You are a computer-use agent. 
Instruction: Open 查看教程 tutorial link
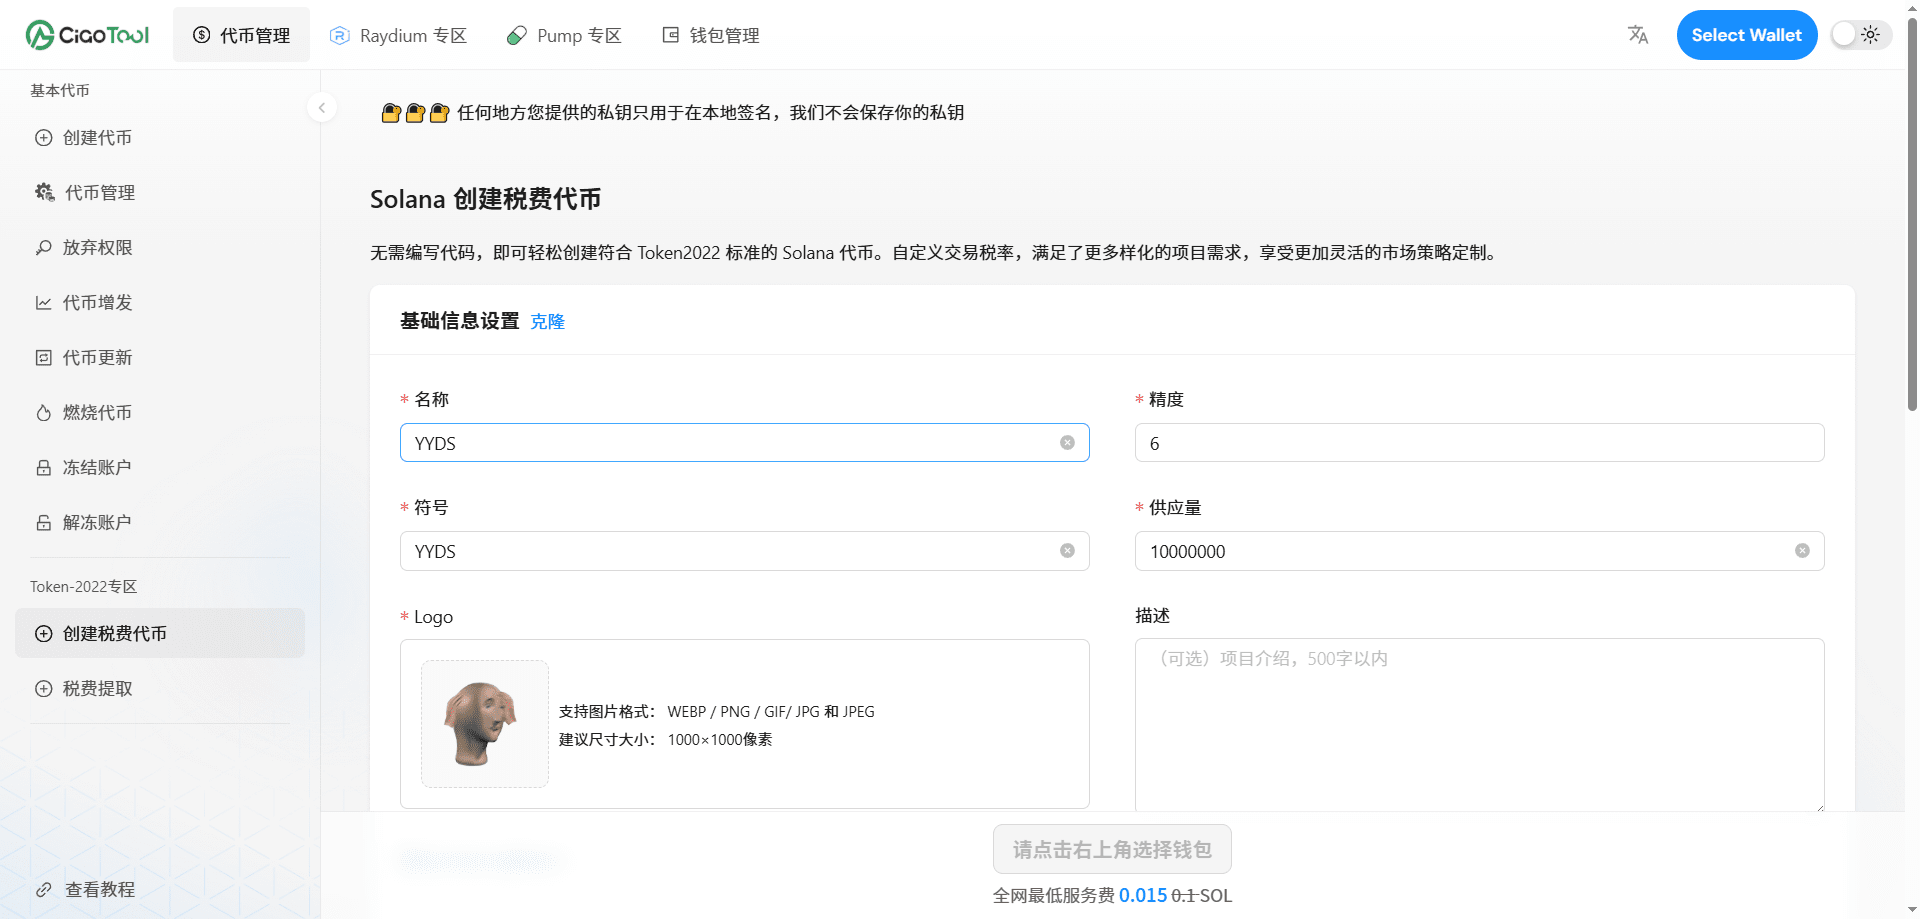[x=99, y=890]
